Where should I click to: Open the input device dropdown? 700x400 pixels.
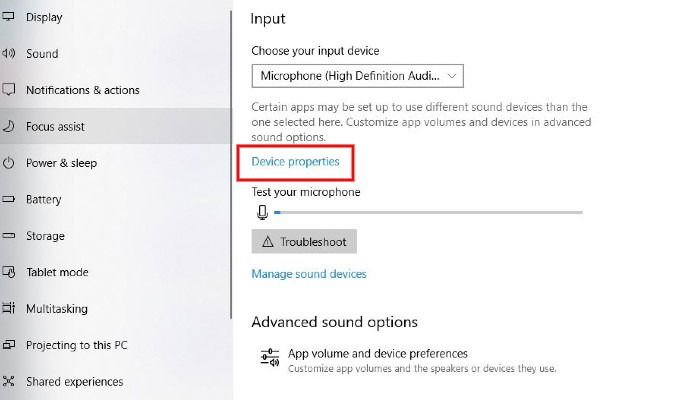coord(357,76)
